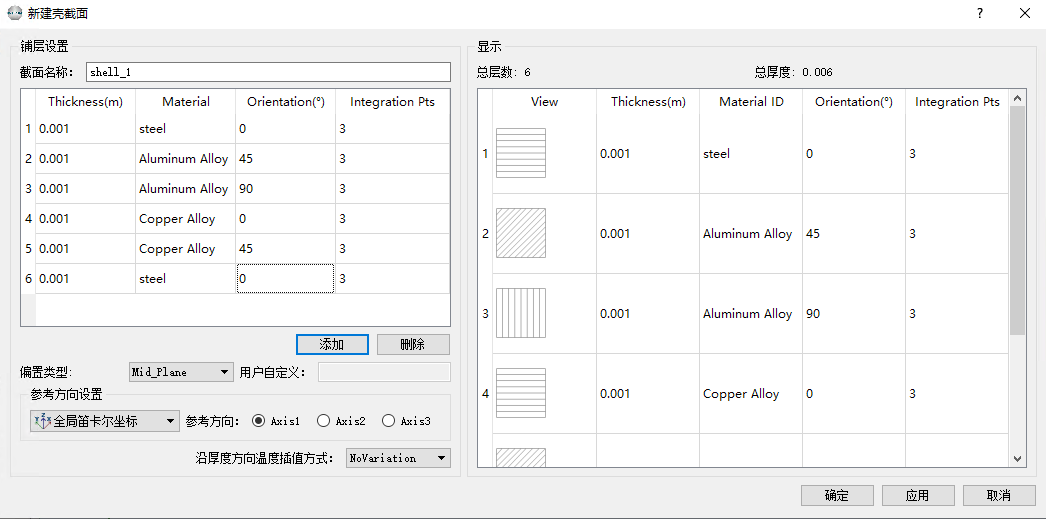Select the layer 3 vertical hatch view thumbnail
The height and width of the screenshot is (519, 1046).
[520, 313]
